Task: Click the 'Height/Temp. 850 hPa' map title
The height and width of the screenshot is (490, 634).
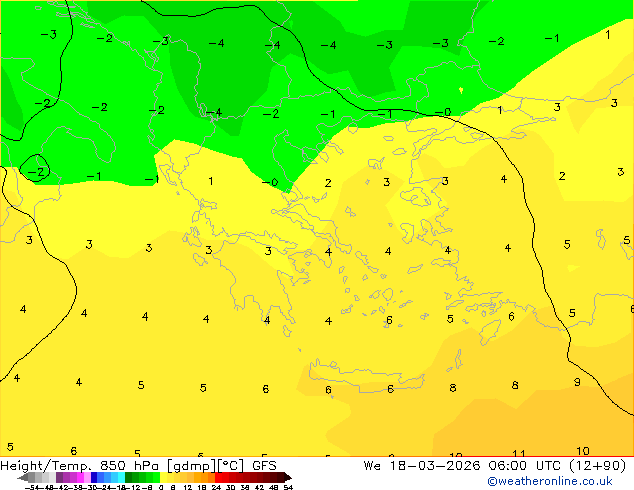Action: click(x=79, y=466)
